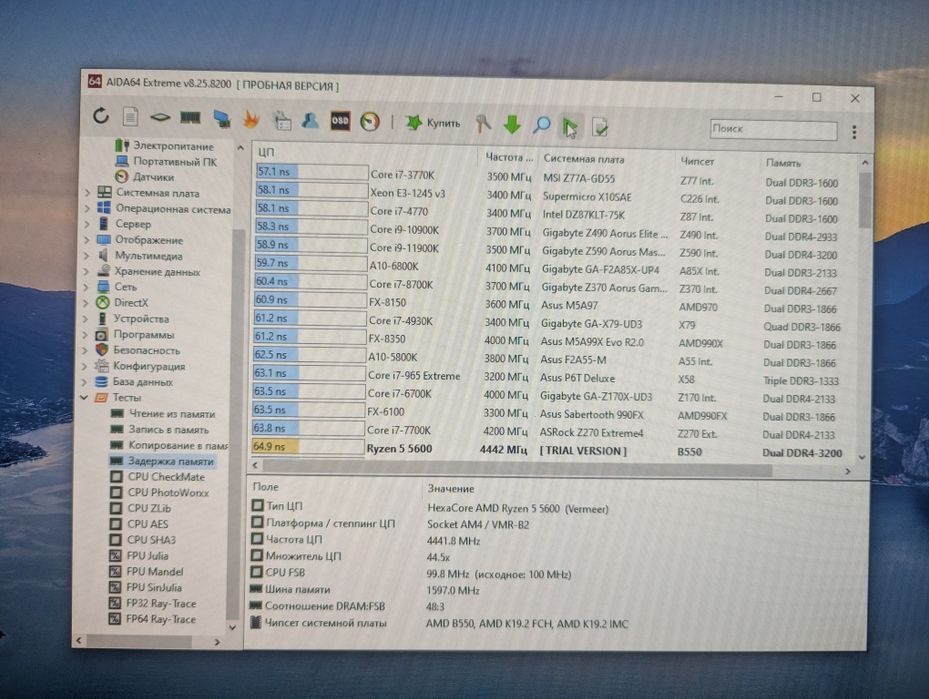Open the preferences checklist toolbar icon
This screenshot has width=929, height=699.
pos(281,120)
